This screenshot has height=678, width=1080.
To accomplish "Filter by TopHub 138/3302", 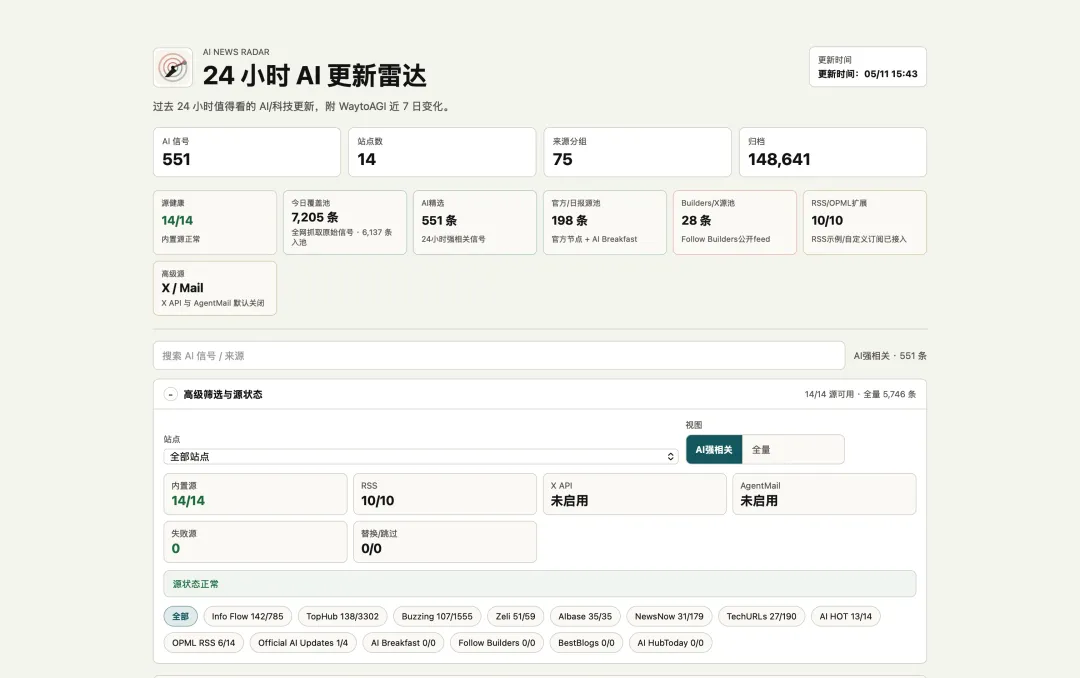I will [342, 617].
